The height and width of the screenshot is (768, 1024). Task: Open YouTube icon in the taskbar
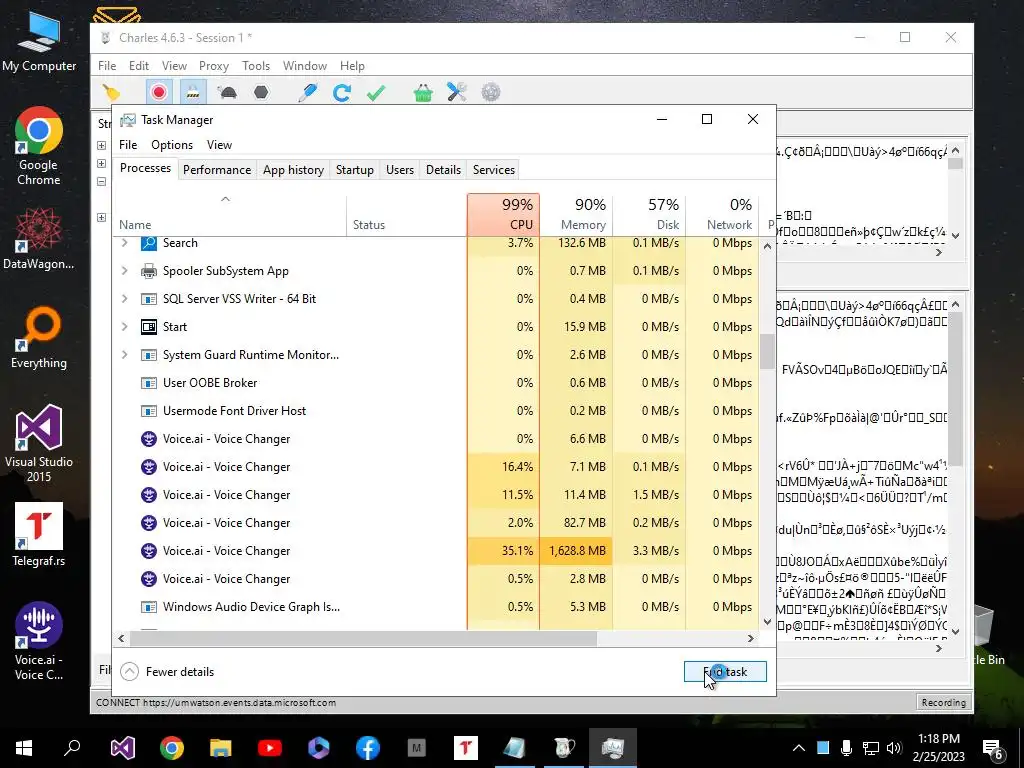[x=270, y=748]
